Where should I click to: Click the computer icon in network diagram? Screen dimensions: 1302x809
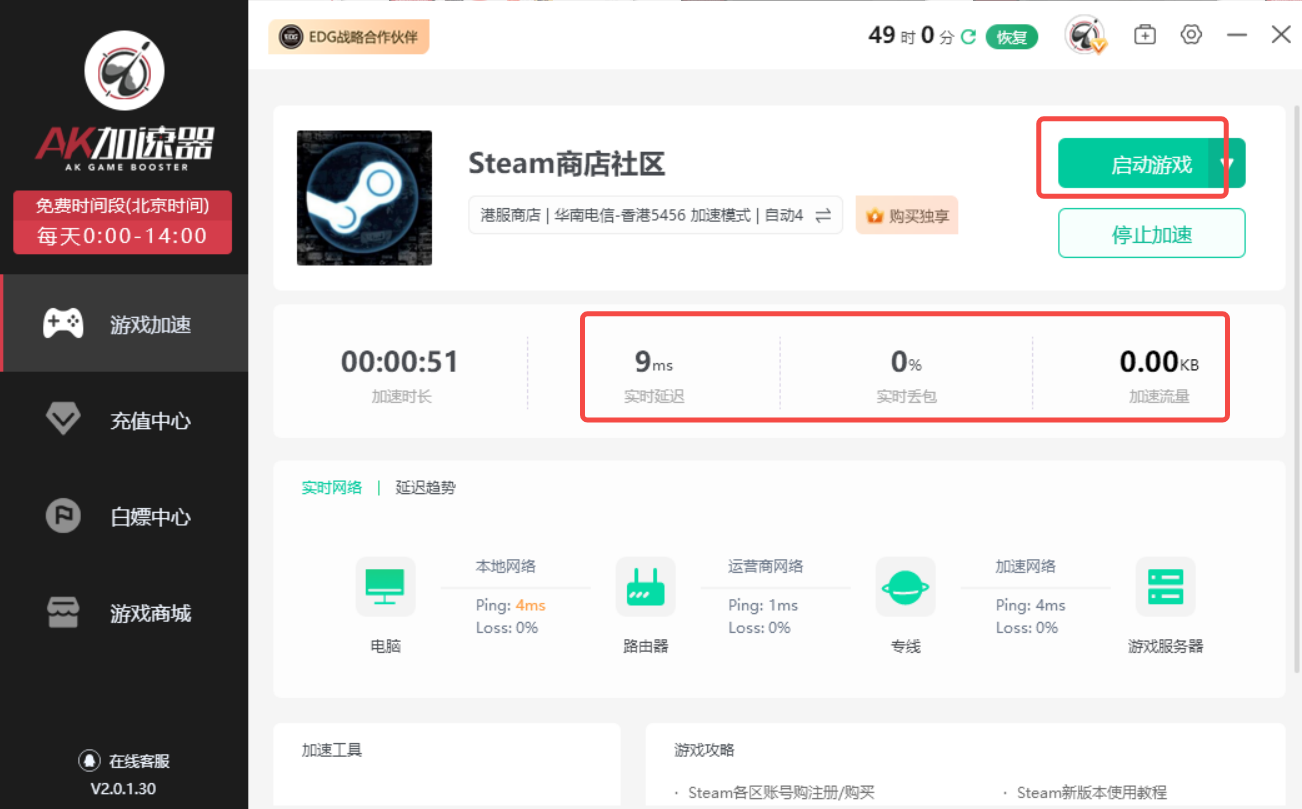coord(385,586)
